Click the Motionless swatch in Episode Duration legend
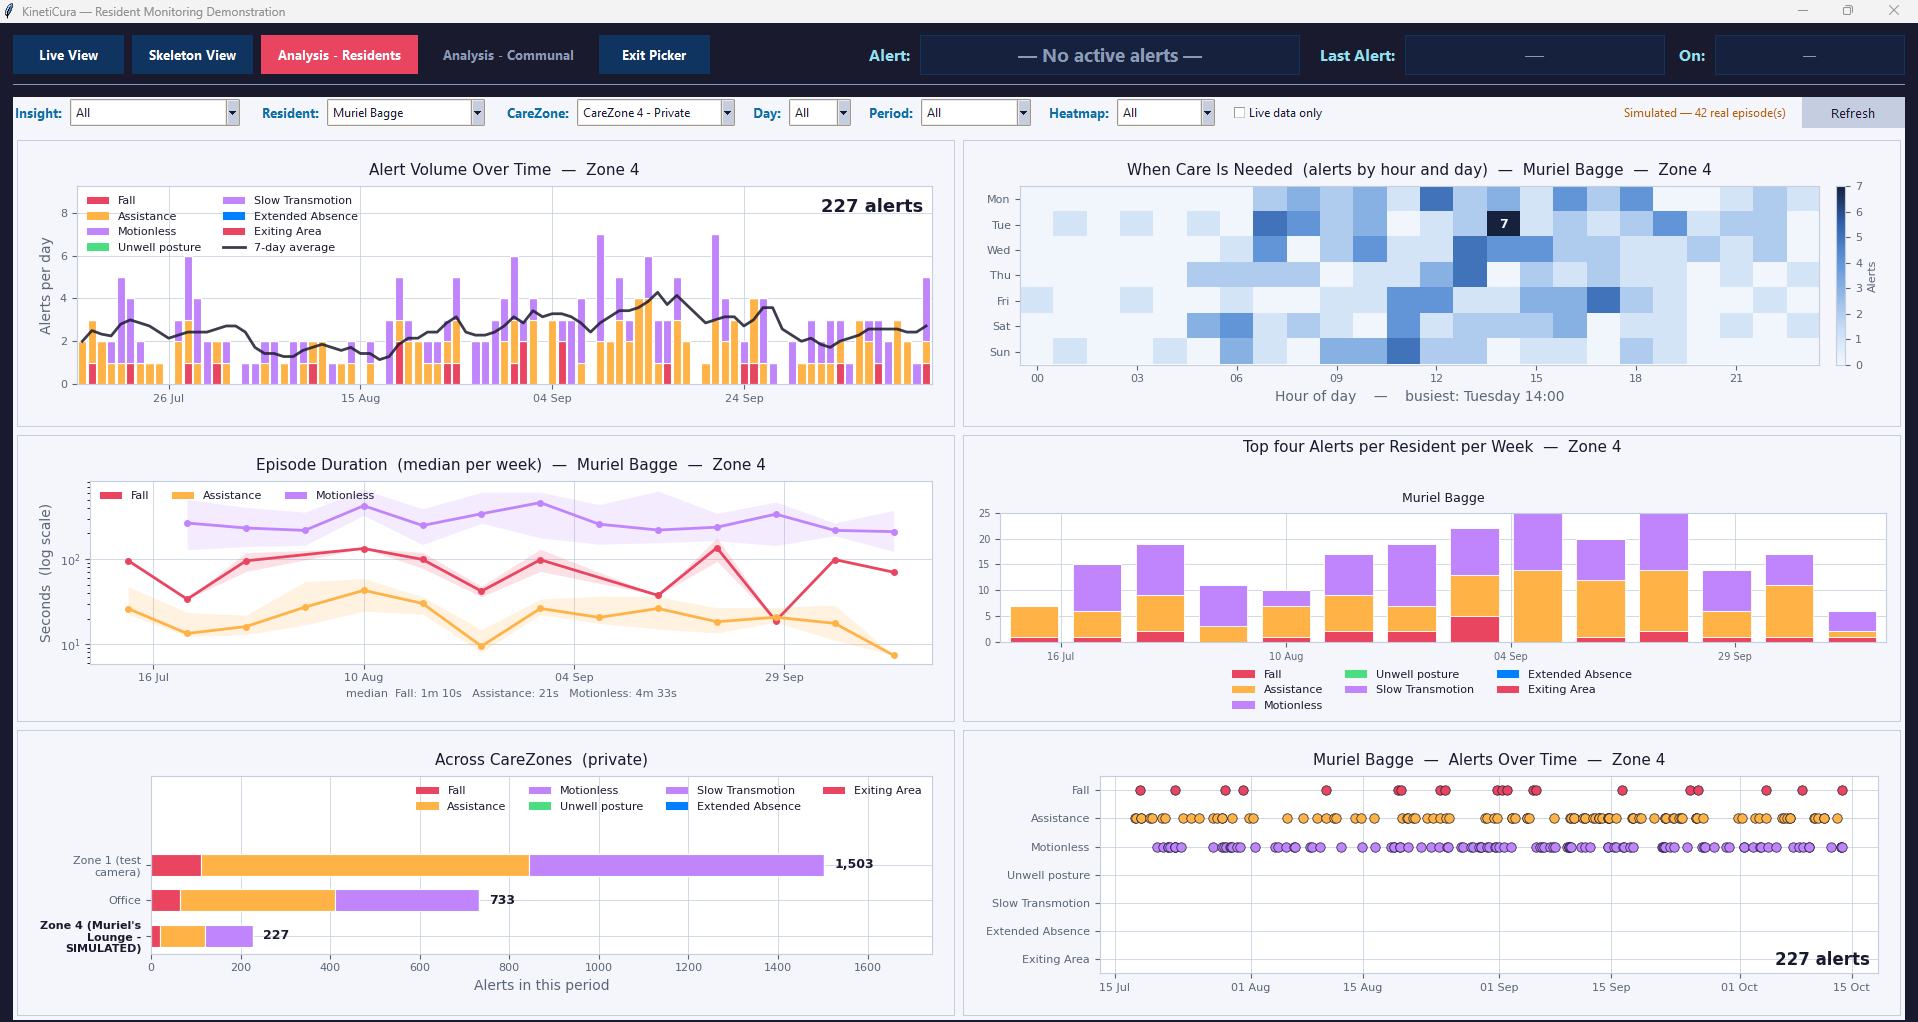1918x1022 pixels. tap(296, 496)
